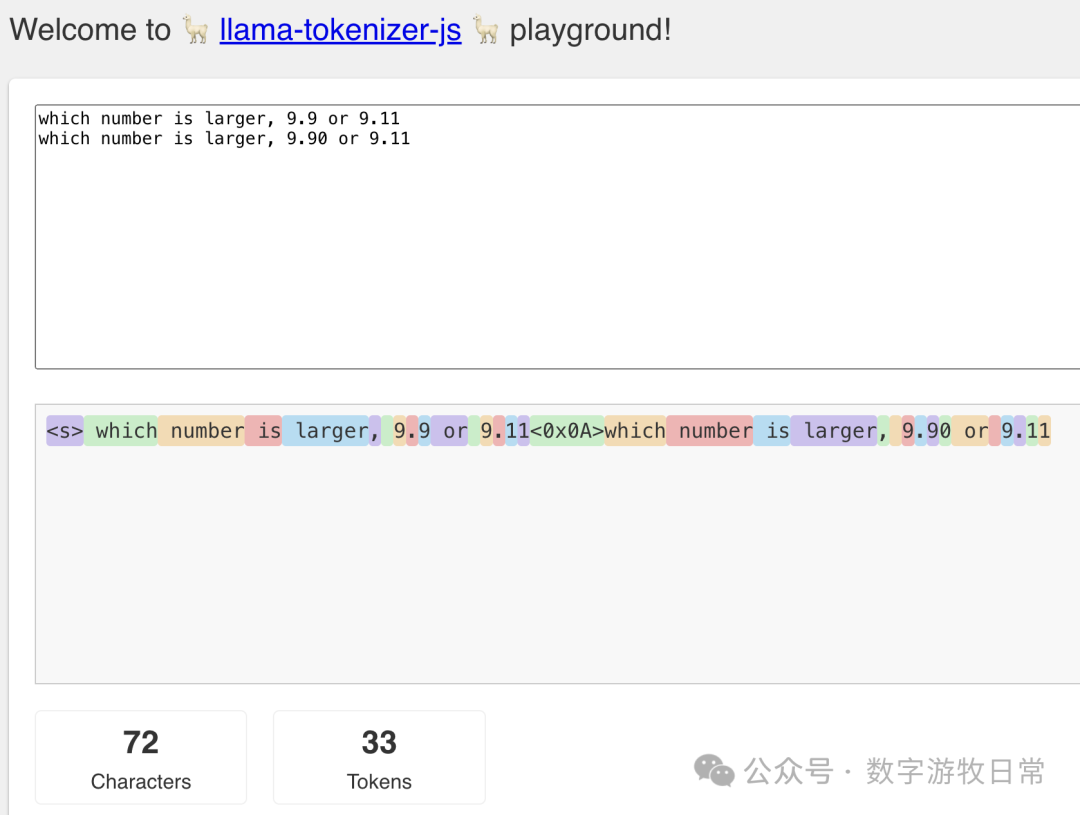Select the orange 'which' token after the newline
1080x815 pixels.
pyautogui.click(x=635, y=431)
